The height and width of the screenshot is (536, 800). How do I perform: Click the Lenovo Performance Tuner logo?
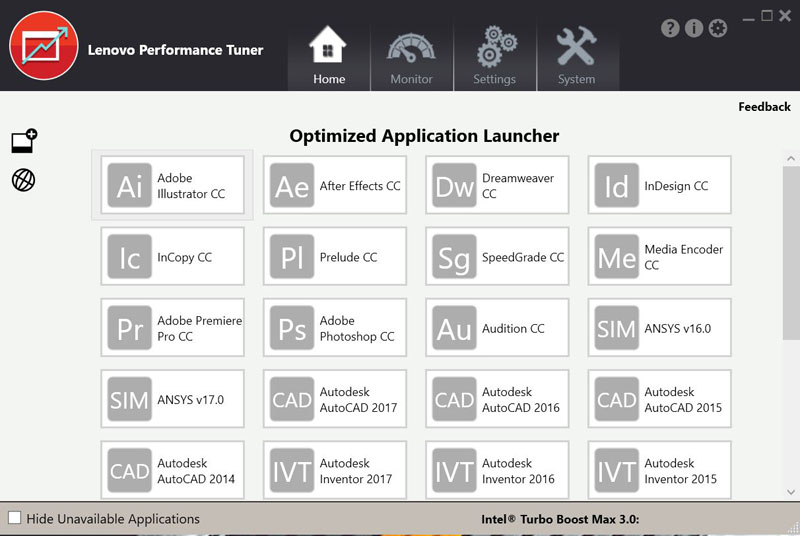43,45
